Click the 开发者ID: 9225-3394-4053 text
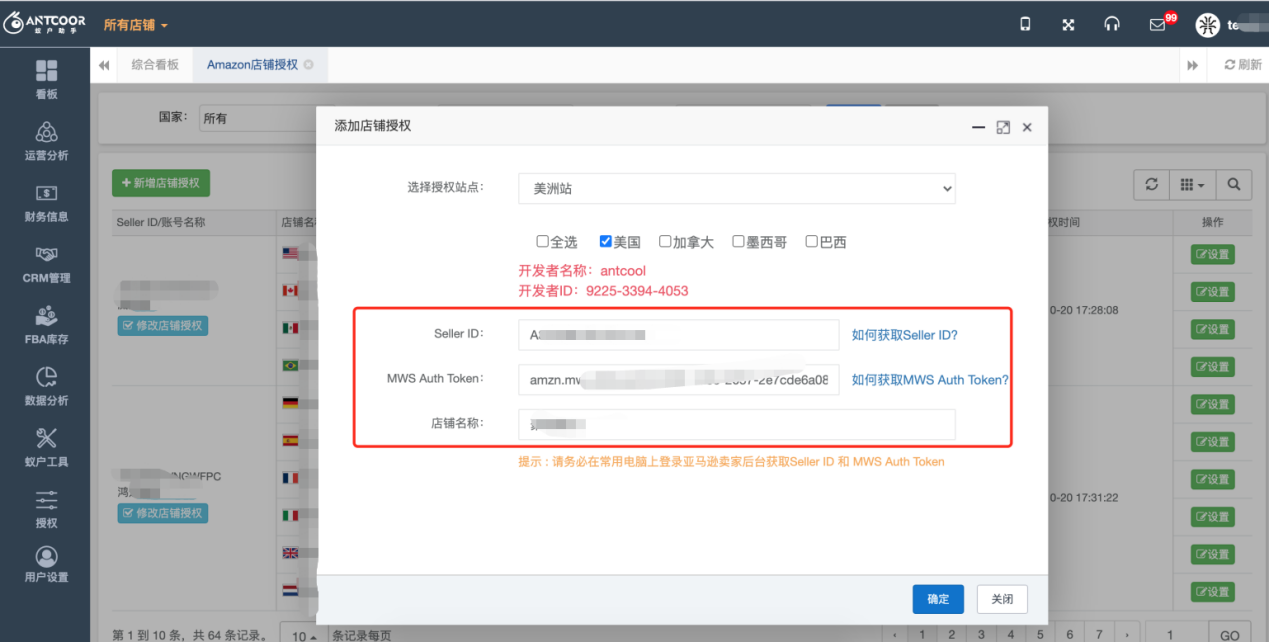This screenshot has width=1269, height=642. click(603, 291)
